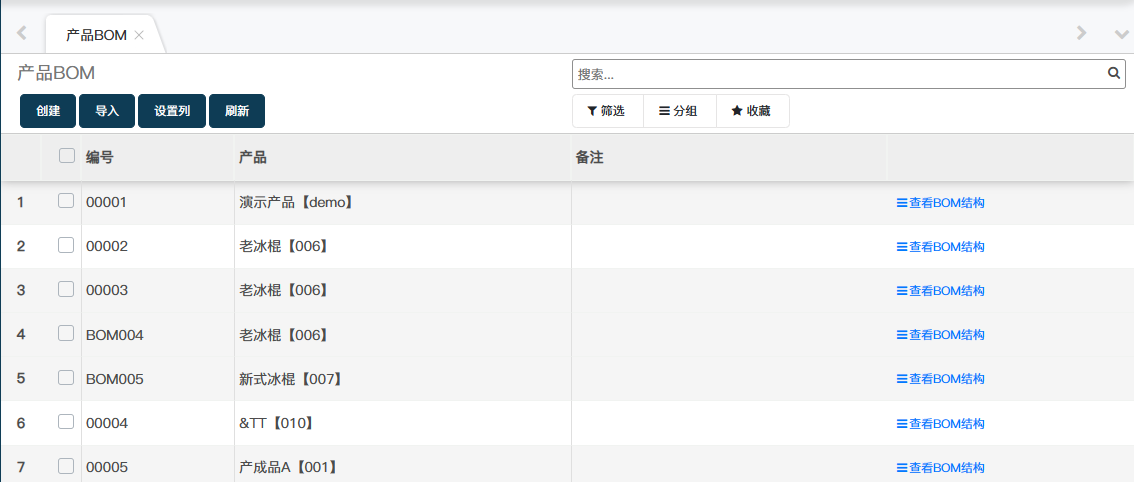Refresh the list with 刷新

point(237,112)
